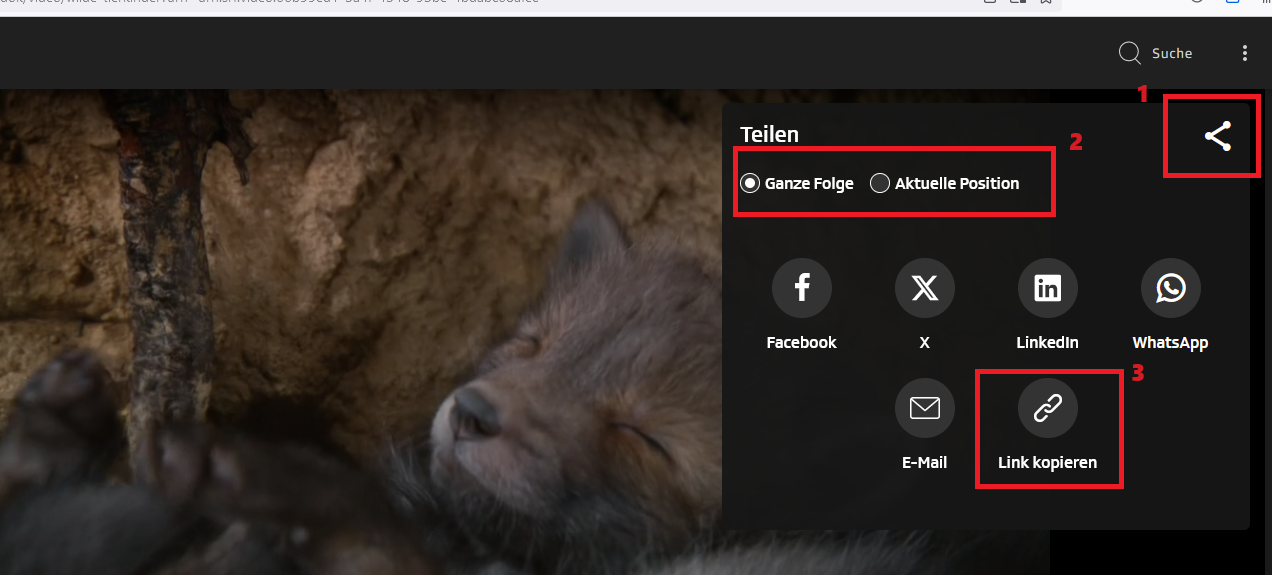
Task: Click the E-Mail text label
Action: click(x=924, y=463)
